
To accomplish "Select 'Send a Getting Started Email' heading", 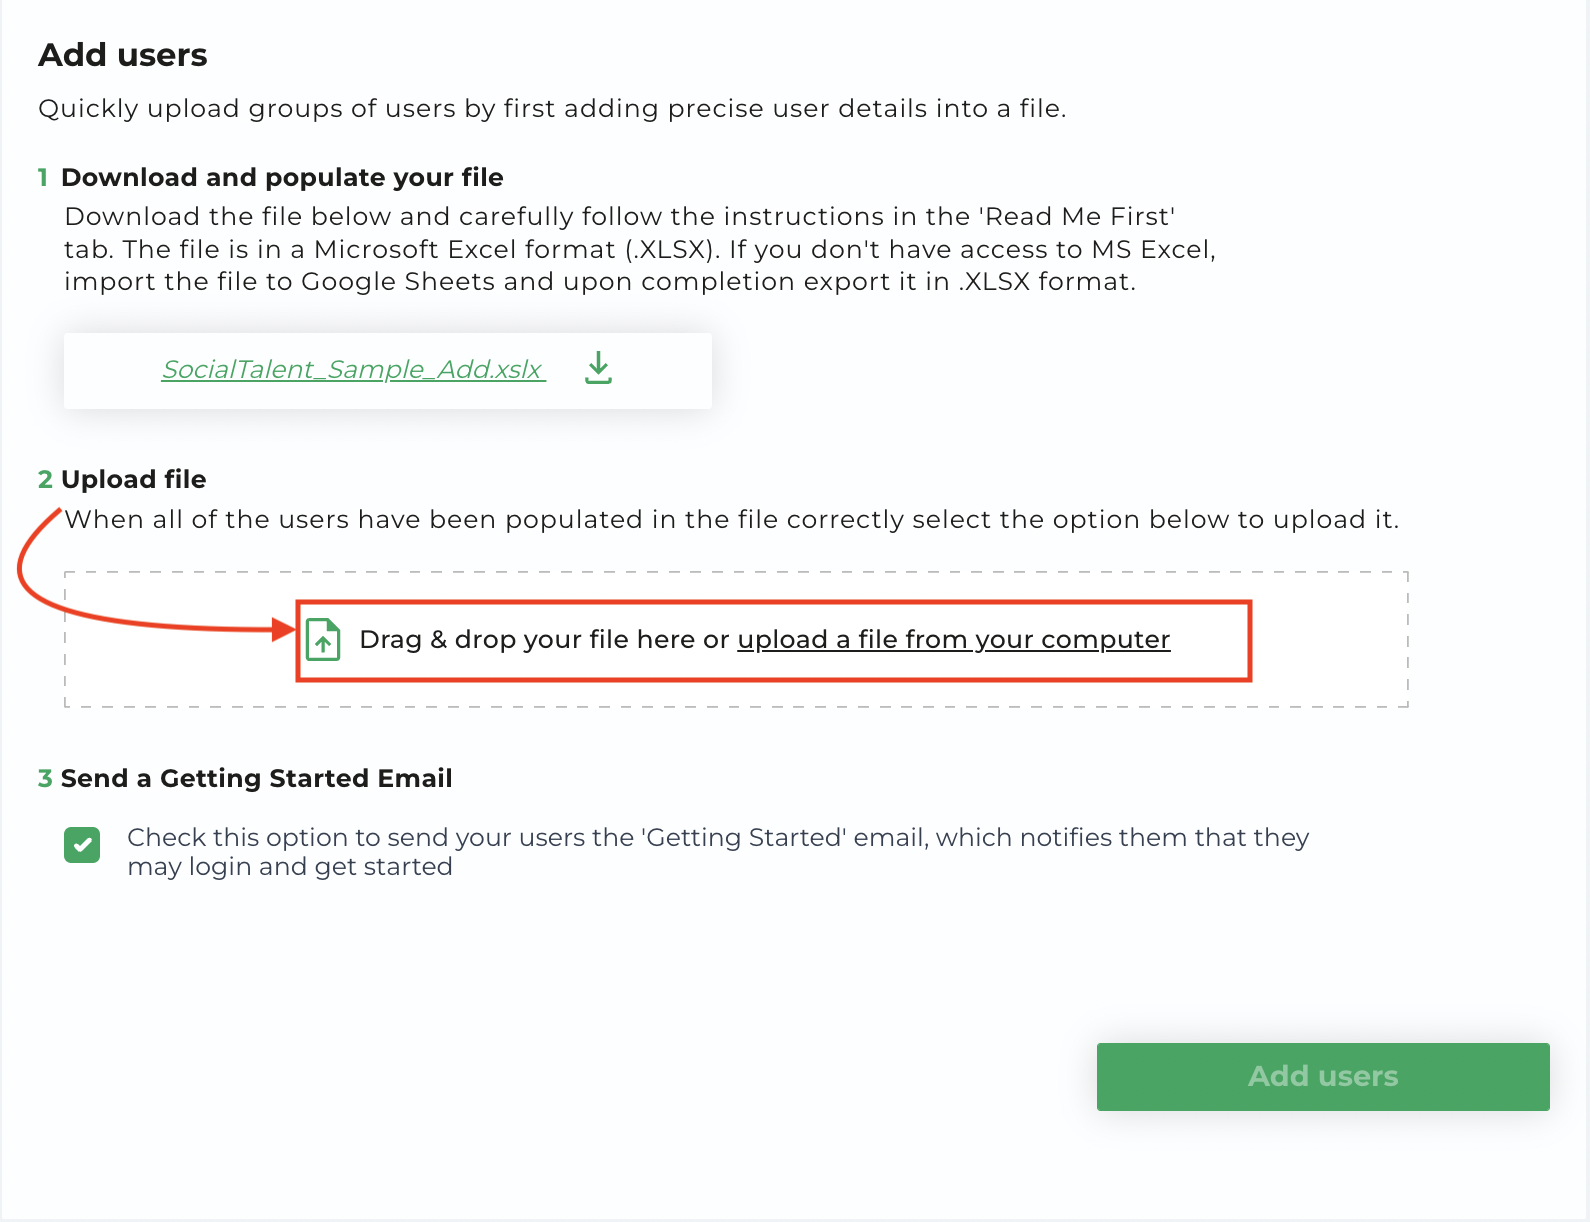I will (257, 778).
